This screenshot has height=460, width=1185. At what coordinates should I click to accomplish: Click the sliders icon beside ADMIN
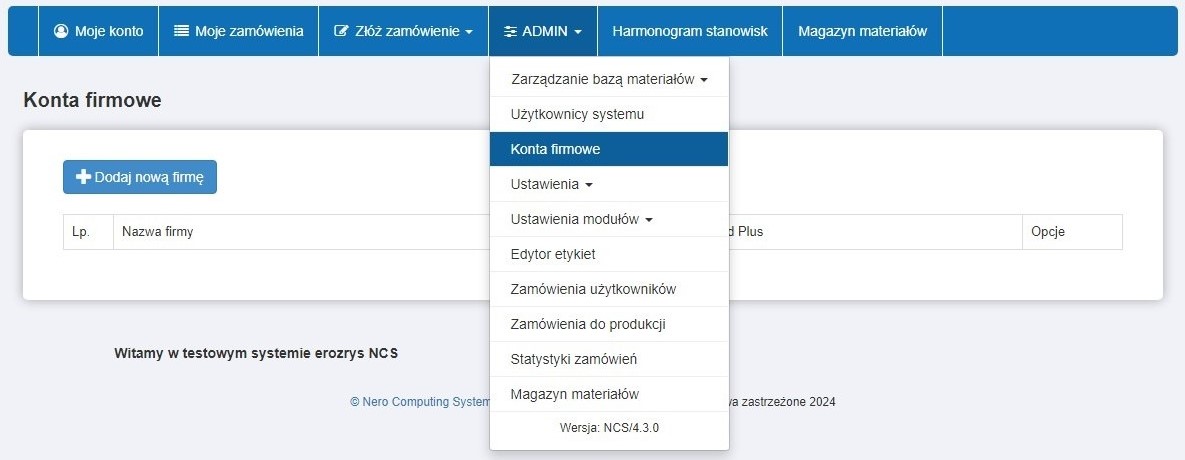[509, 31]
